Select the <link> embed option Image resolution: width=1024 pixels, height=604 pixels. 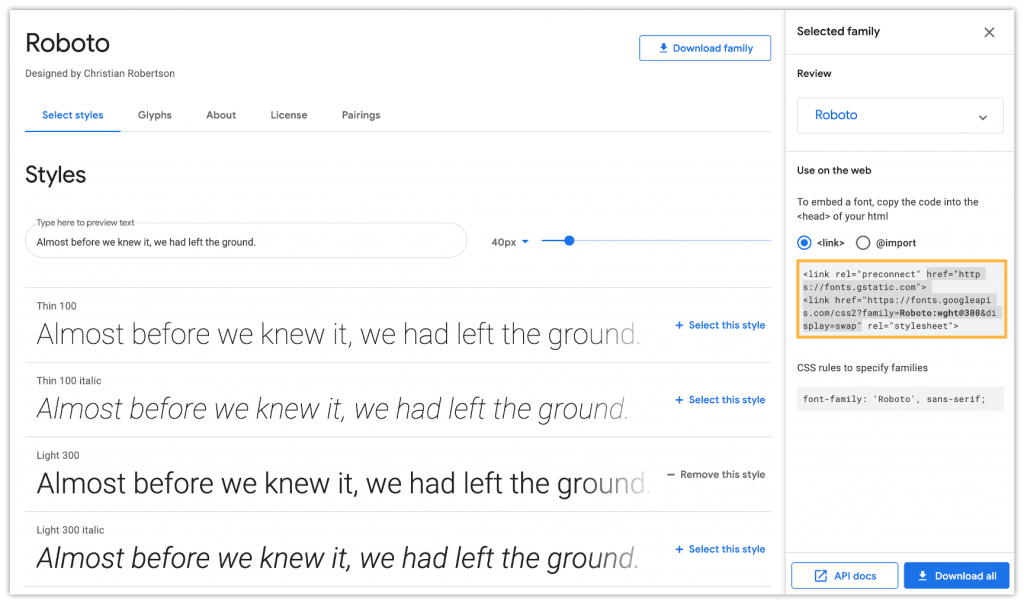pos(804,242)
